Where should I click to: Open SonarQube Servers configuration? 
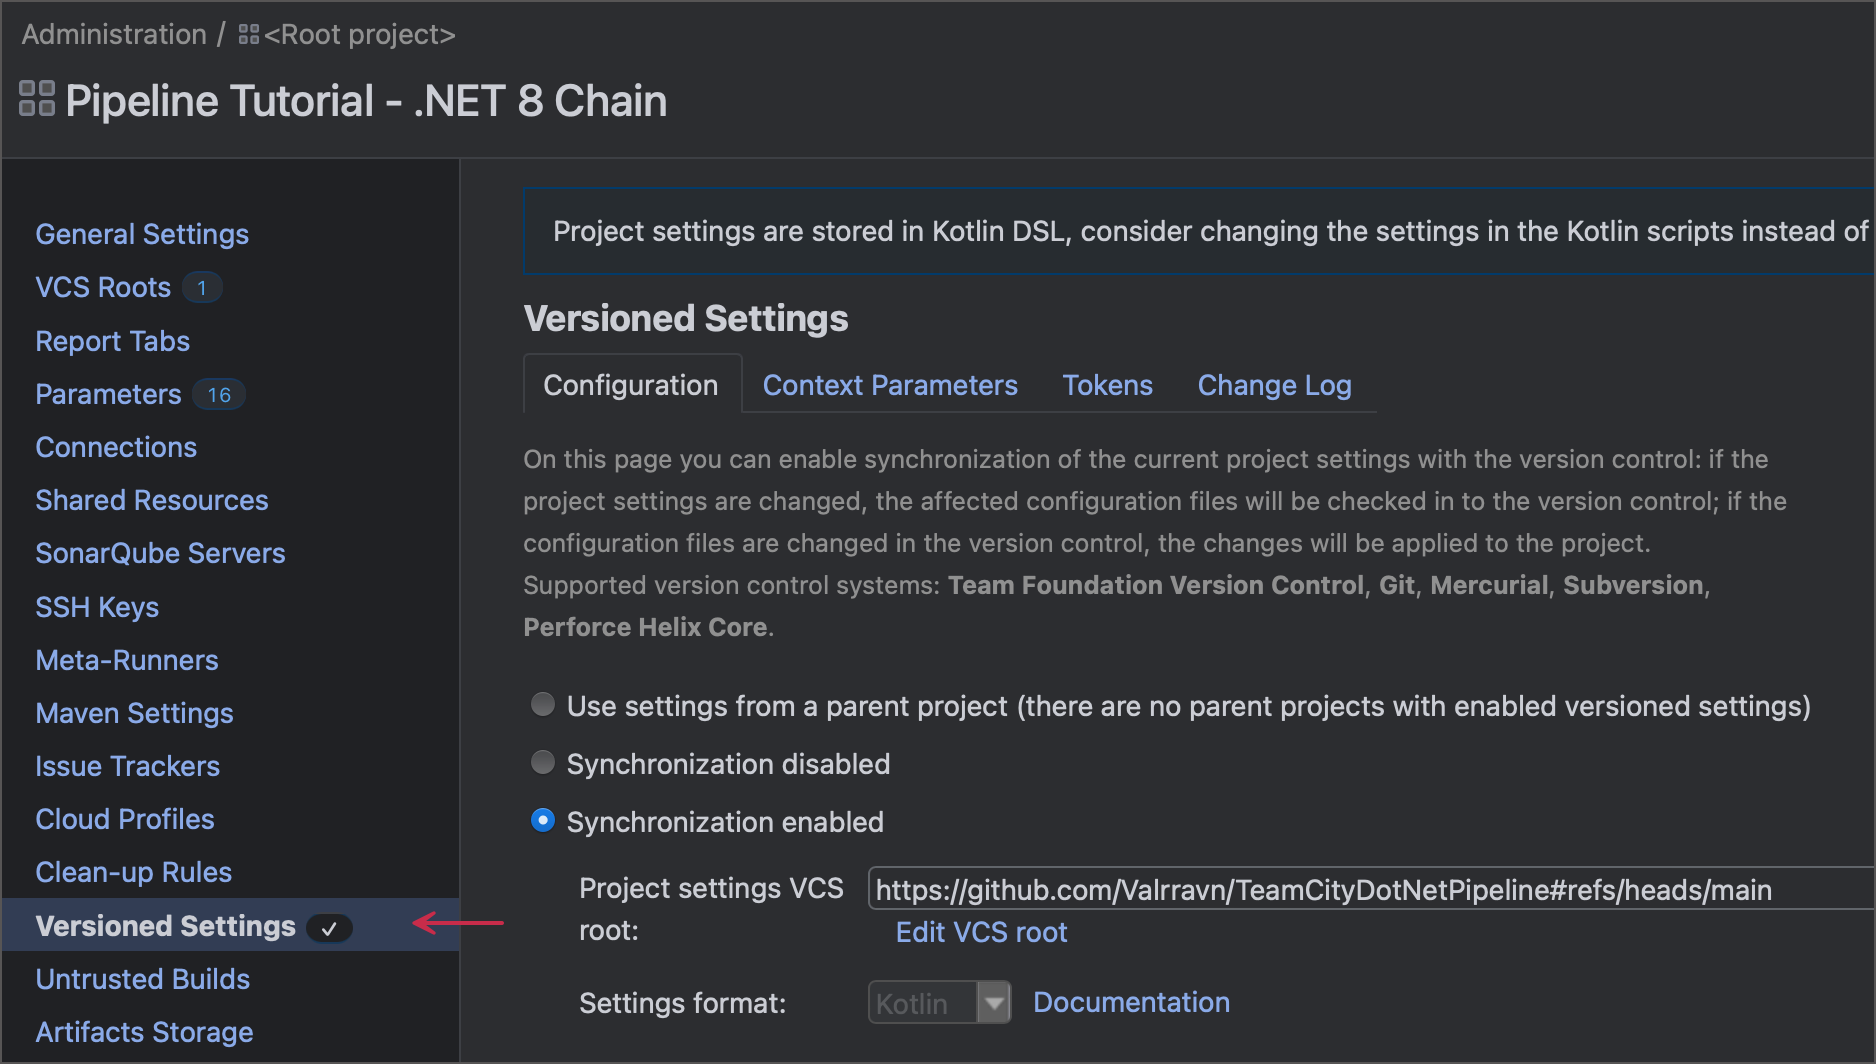[160, 553]
